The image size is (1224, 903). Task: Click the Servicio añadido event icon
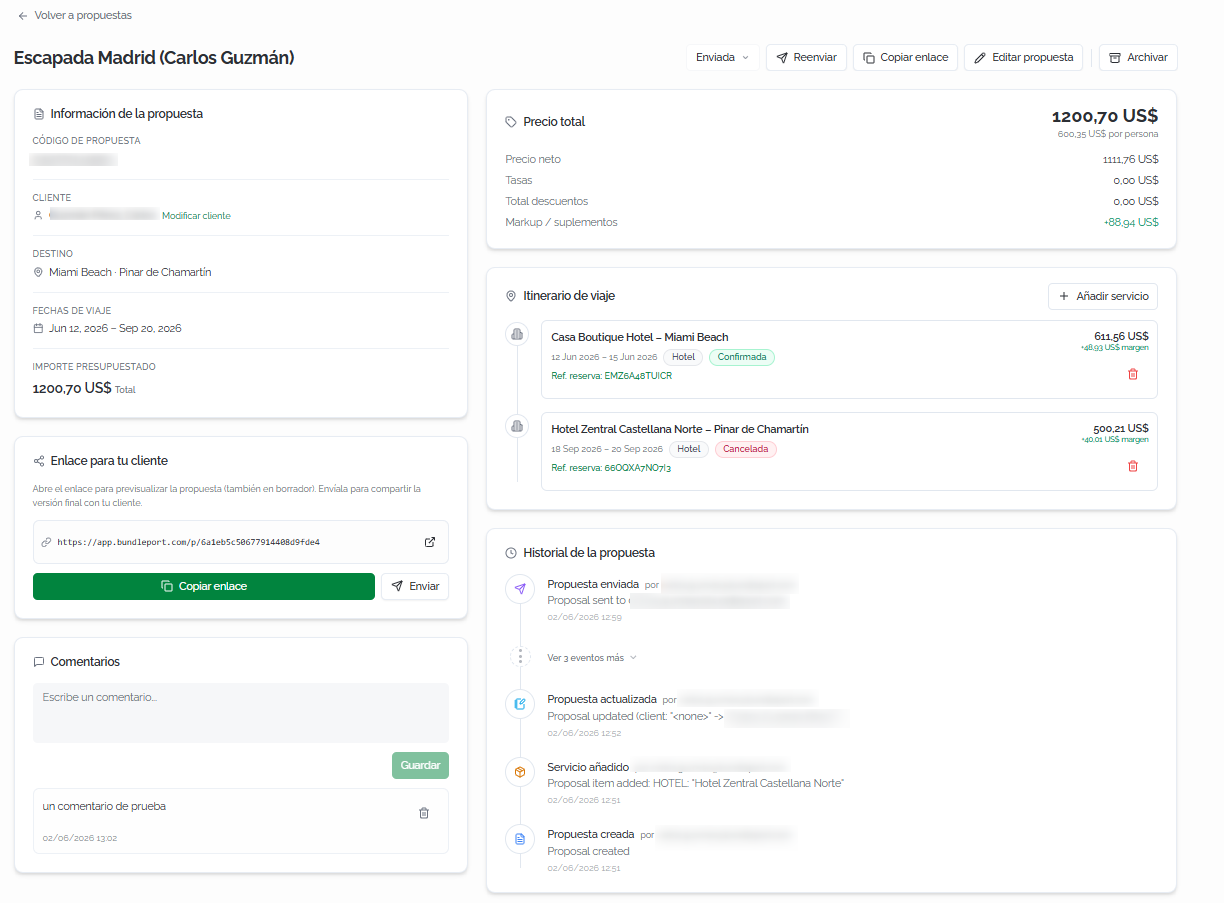pyautogui.click(x=520, y=772)
